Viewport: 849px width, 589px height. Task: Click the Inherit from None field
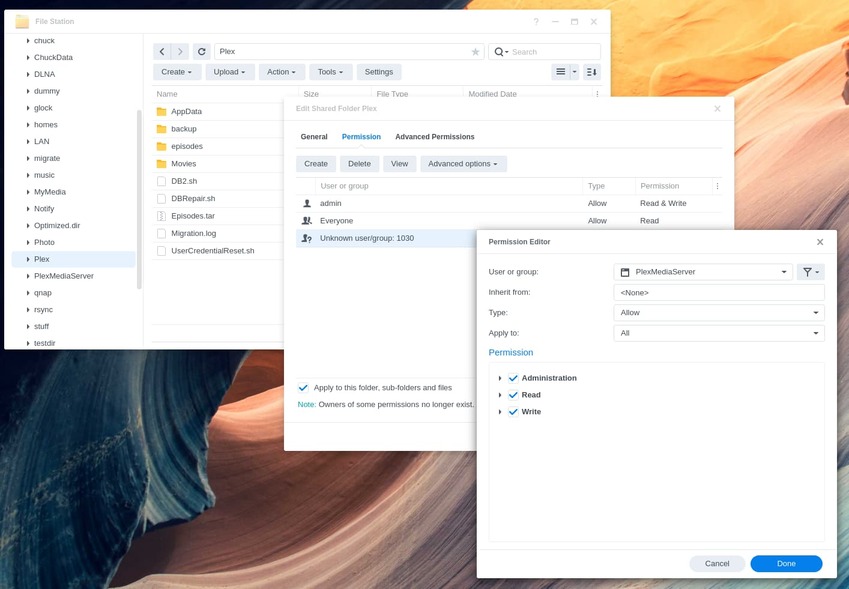click(x=719, y=293)
